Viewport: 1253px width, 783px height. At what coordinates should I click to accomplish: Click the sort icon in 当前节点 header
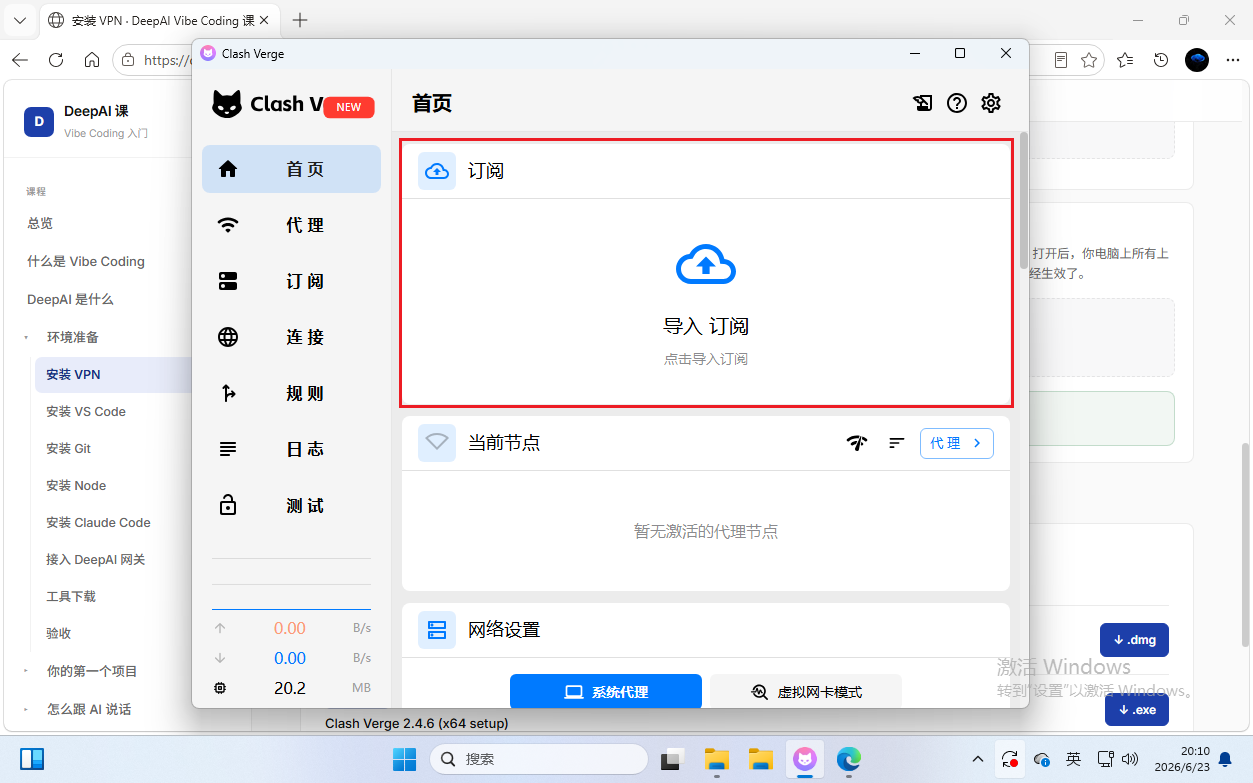pyautogui.click(x=897, y=443)
